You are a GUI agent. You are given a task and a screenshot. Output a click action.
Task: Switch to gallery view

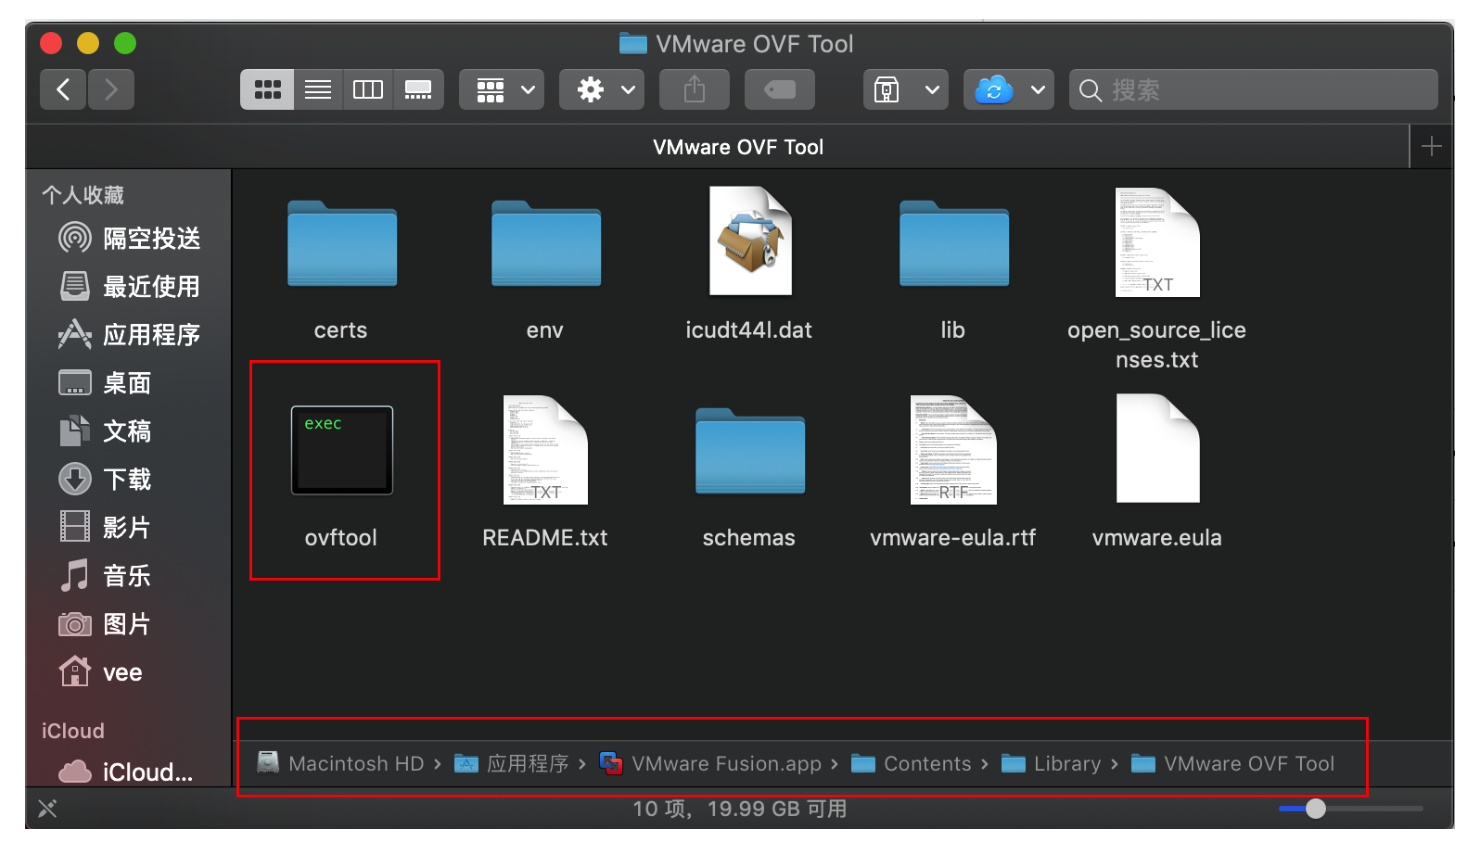[x=418, y=90]
